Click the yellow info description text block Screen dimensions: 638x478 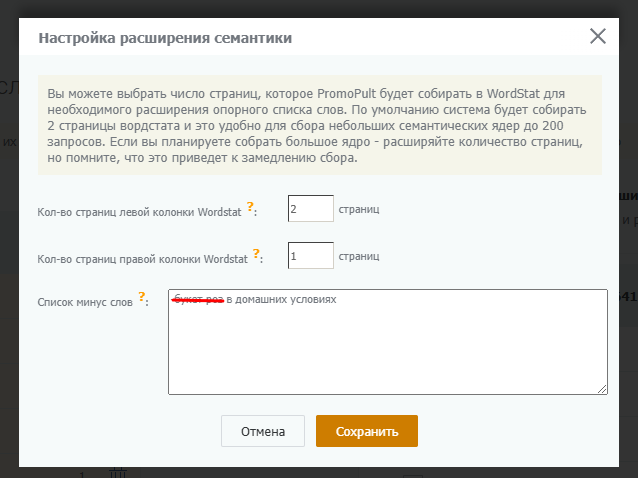pyautogui.click(x=318, y=124)
